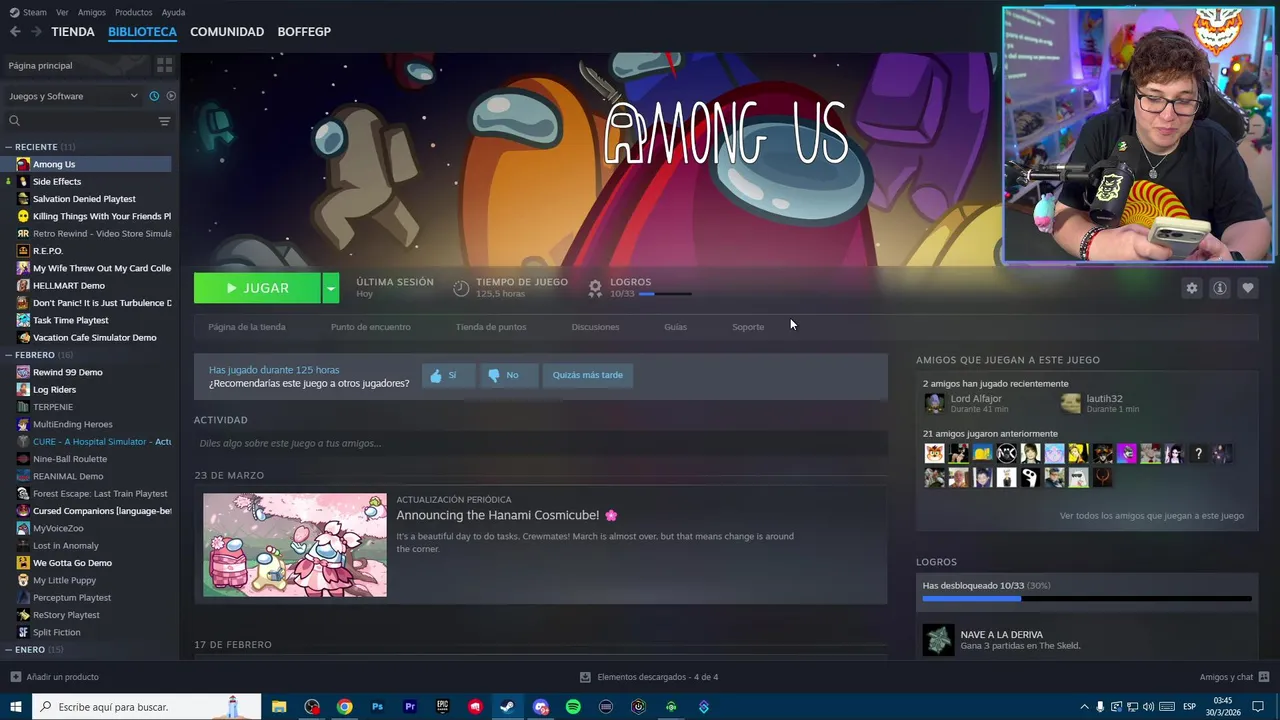The width and height of the screenshot is (1280, 720).
Task: Open the Steam menu
Action: (x=28, y=12)
